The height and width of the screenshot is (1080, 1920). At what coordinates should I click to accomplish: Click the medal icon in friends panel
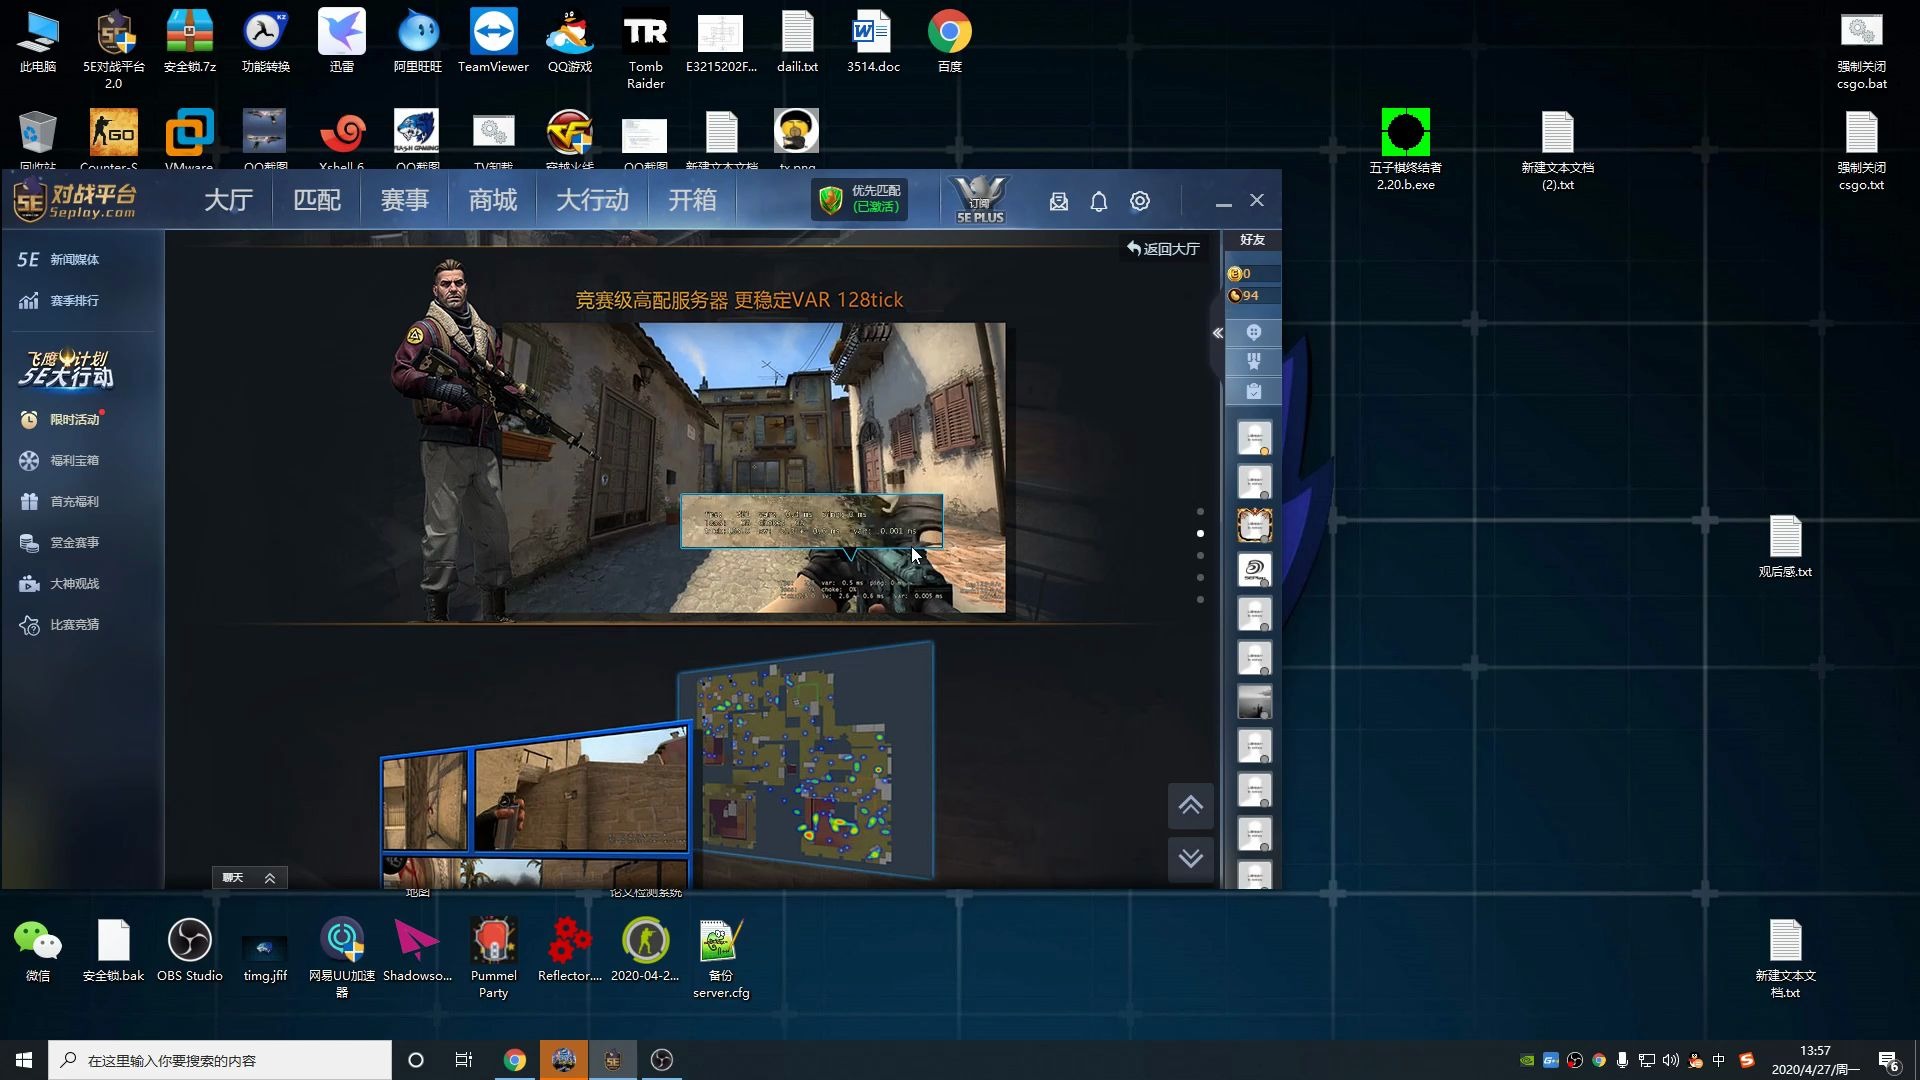pos(1253,361)
